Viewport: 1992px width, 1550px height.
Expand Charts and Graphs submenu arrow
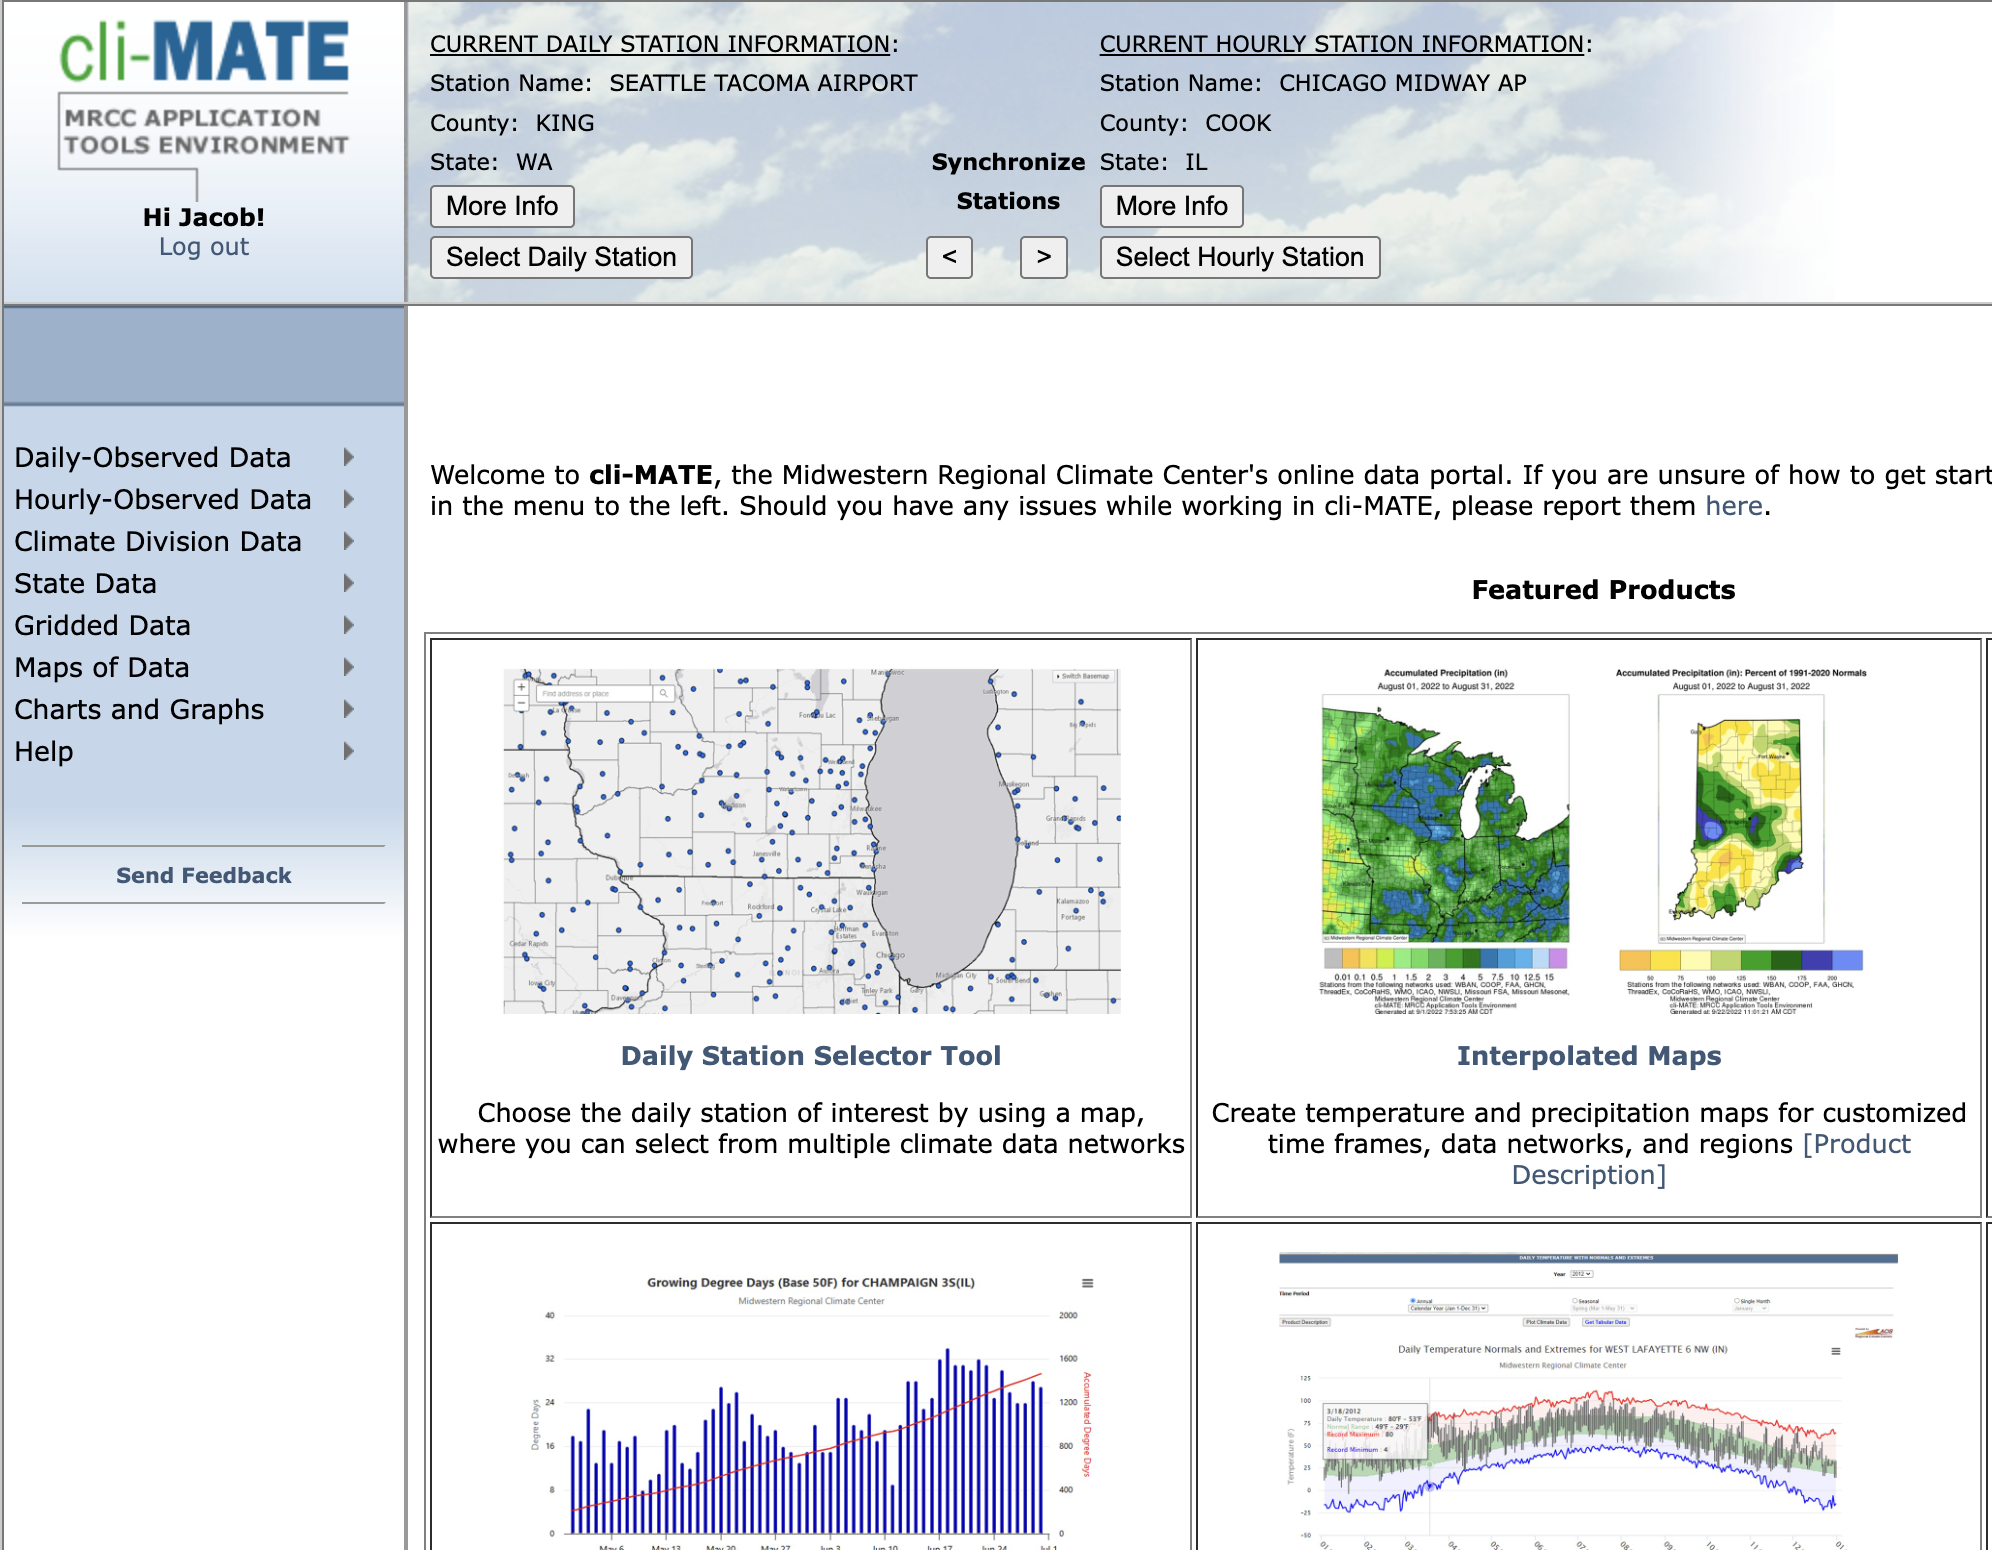[x=349, y=709]
